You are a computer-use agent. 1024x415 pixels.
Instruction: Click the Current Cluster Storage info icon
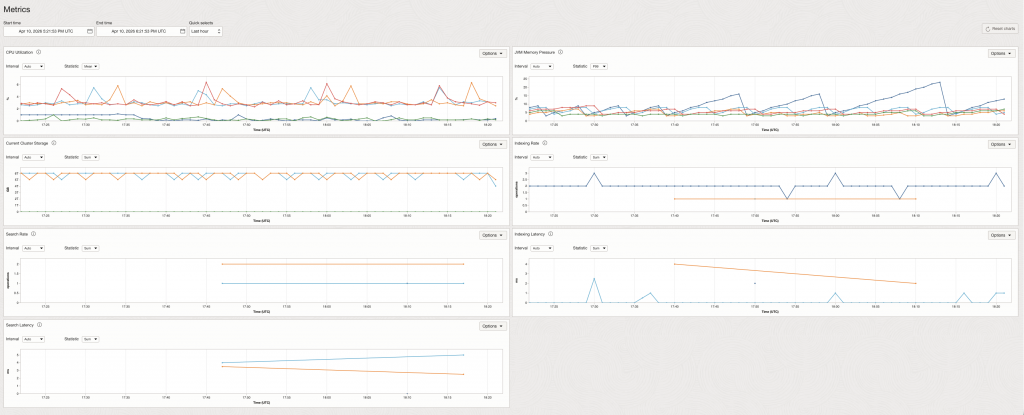(x=53, y=143)
